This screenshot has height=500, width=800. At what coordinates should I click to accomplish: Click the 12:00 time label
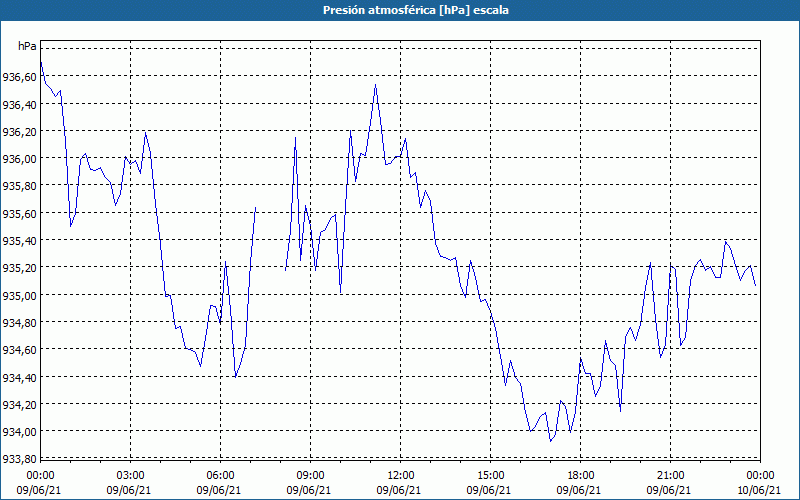pyautogui.click(x=401, y=476)
